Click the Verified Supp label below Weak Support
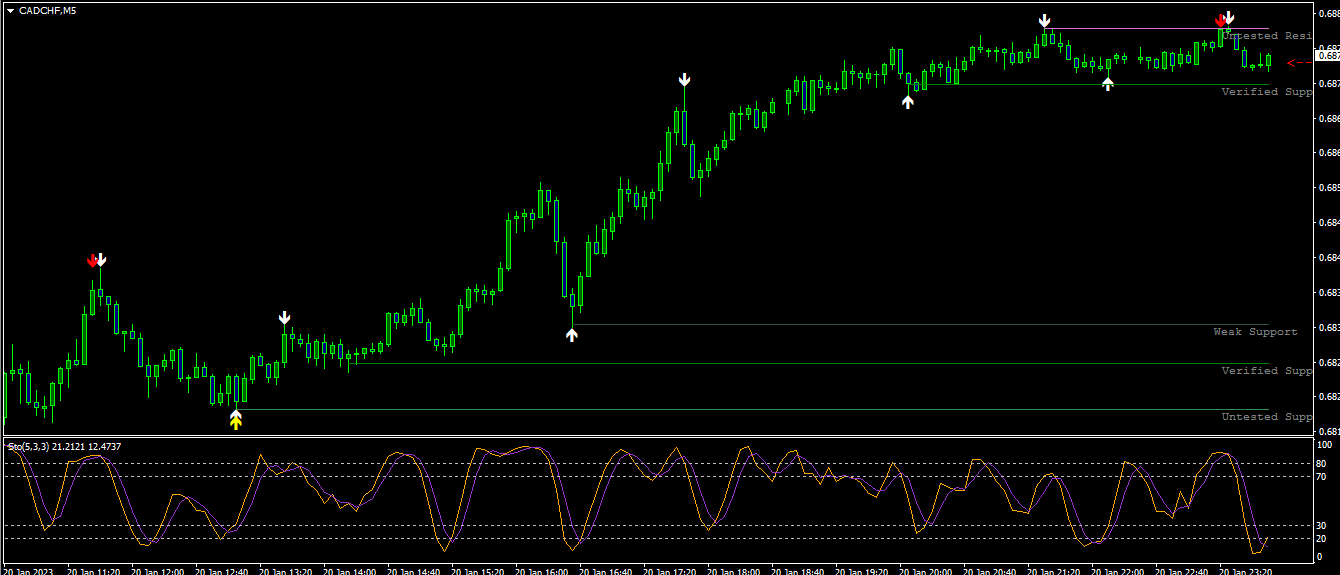Screen dimensions: 1340x575 [1266, 371]
